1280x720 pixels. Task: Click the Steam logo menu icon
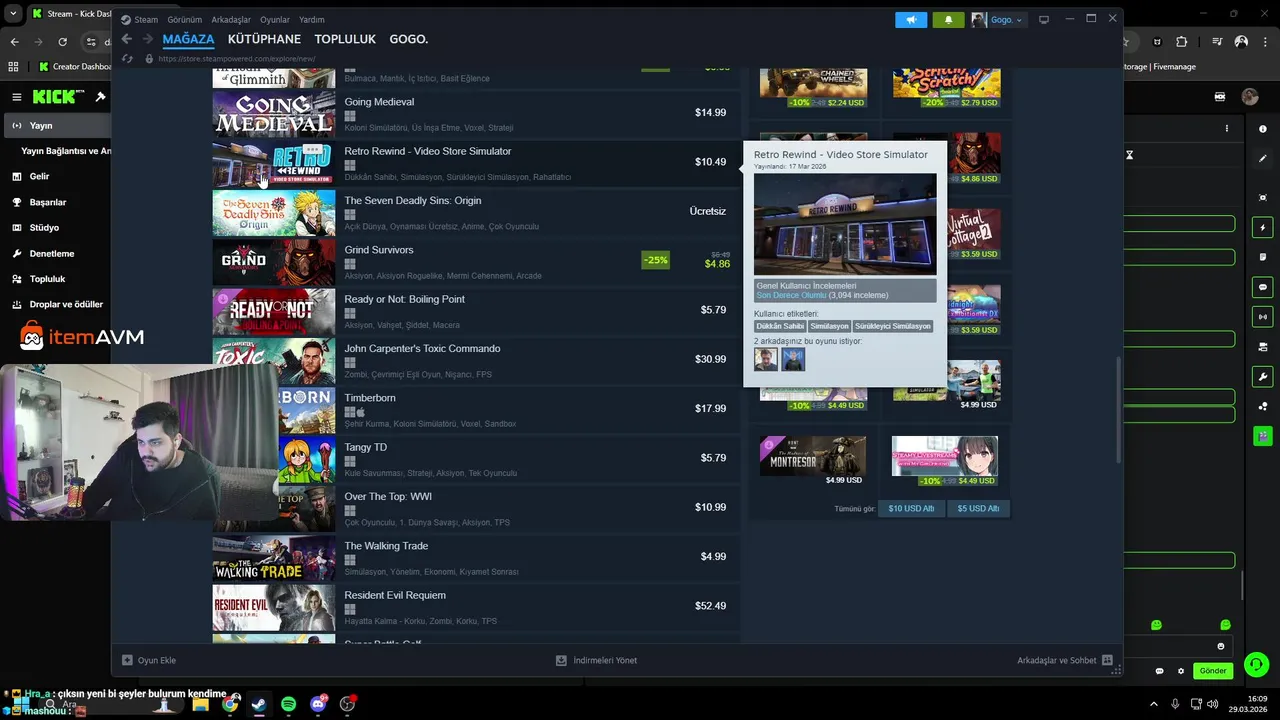(x=126, y=19)
